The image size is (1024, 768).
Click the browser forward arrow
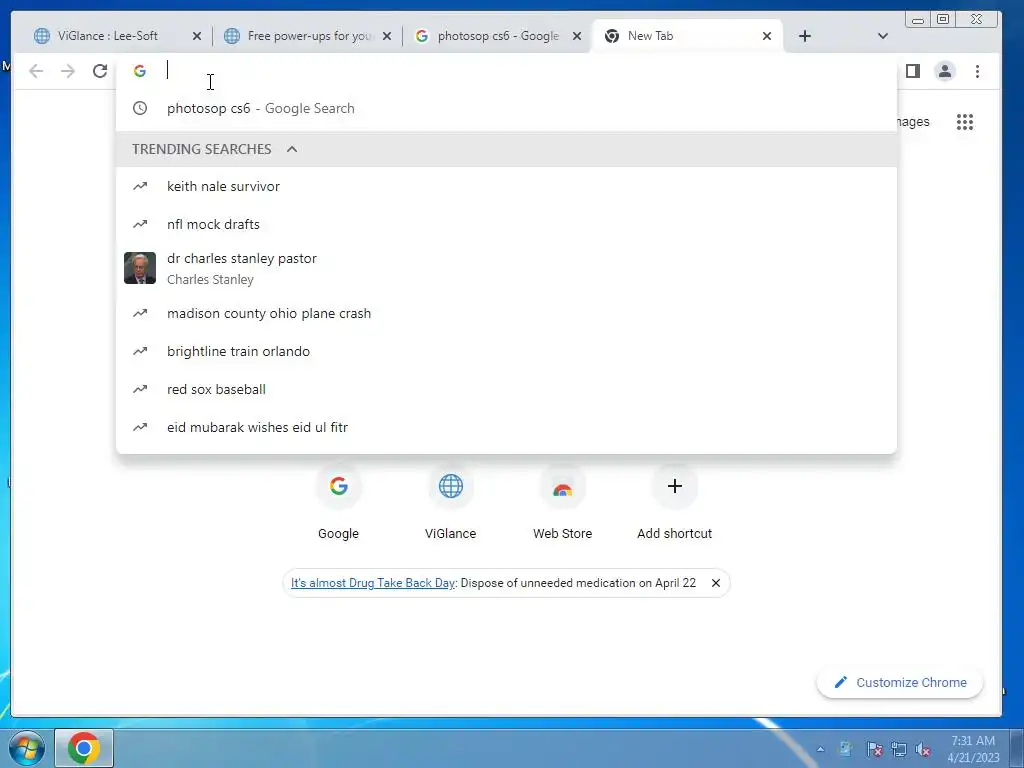(x=68, y=71)
